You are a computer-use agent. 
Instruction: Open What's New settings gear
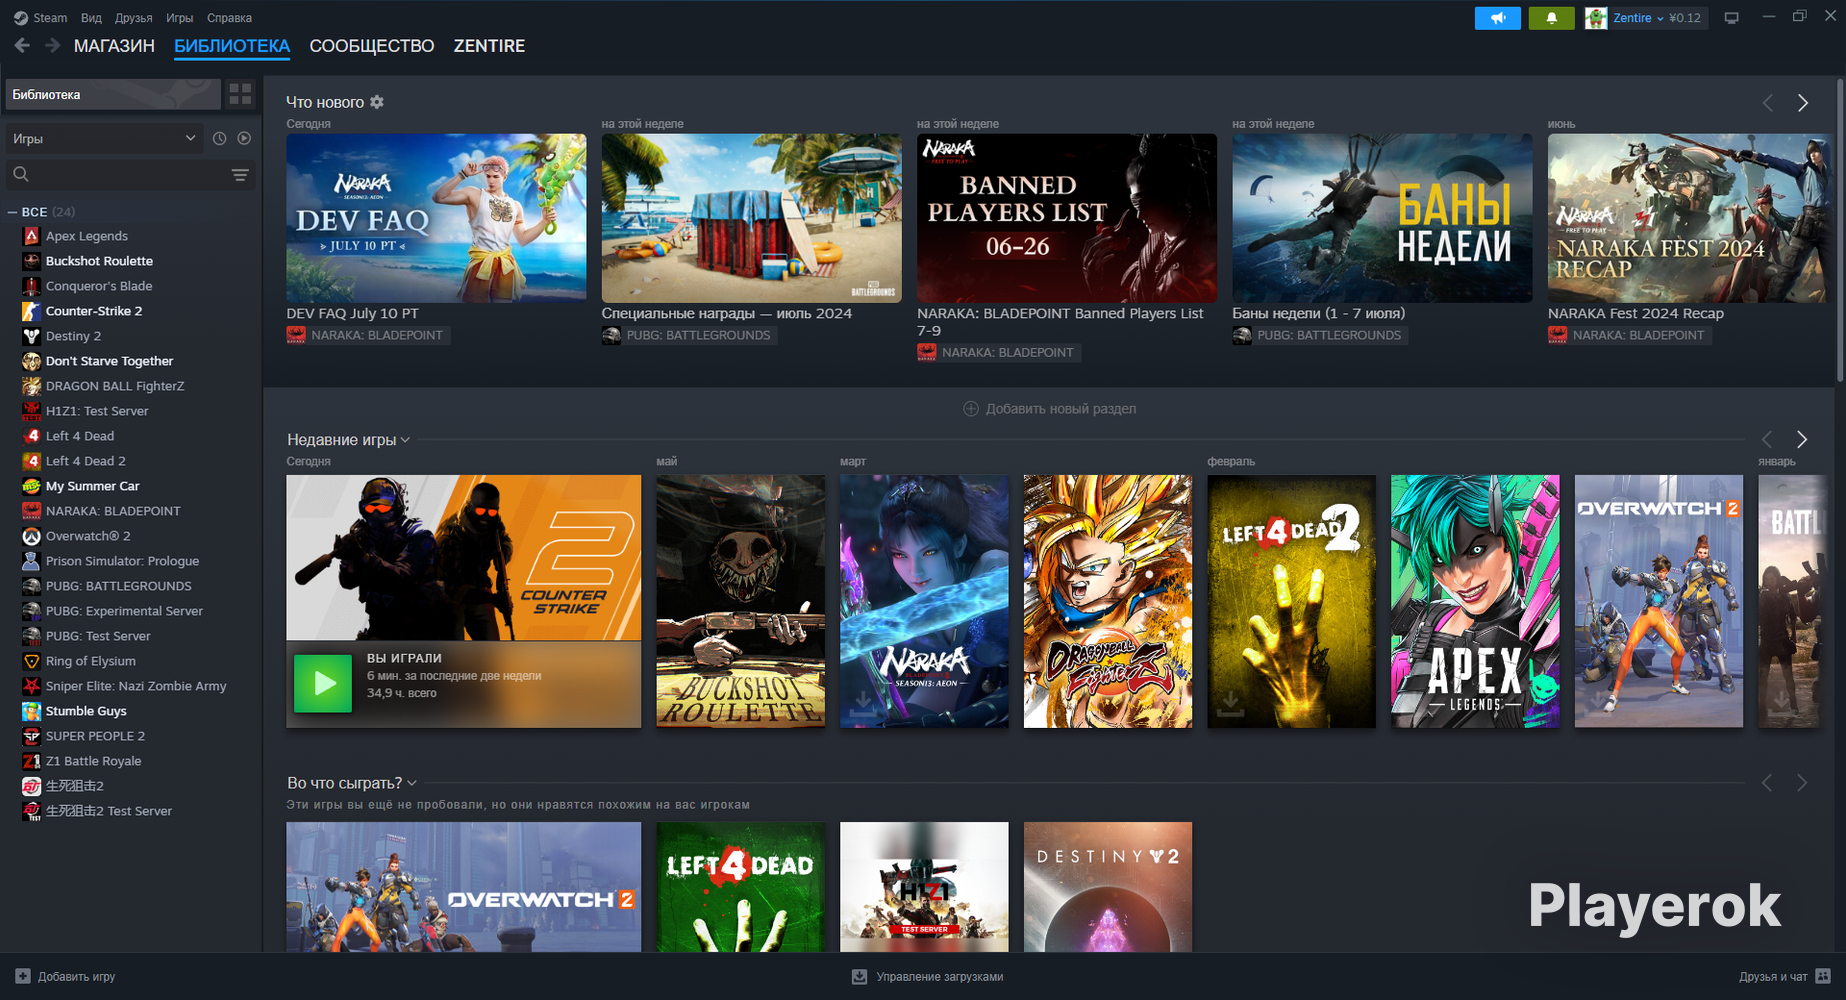[377, 102]
